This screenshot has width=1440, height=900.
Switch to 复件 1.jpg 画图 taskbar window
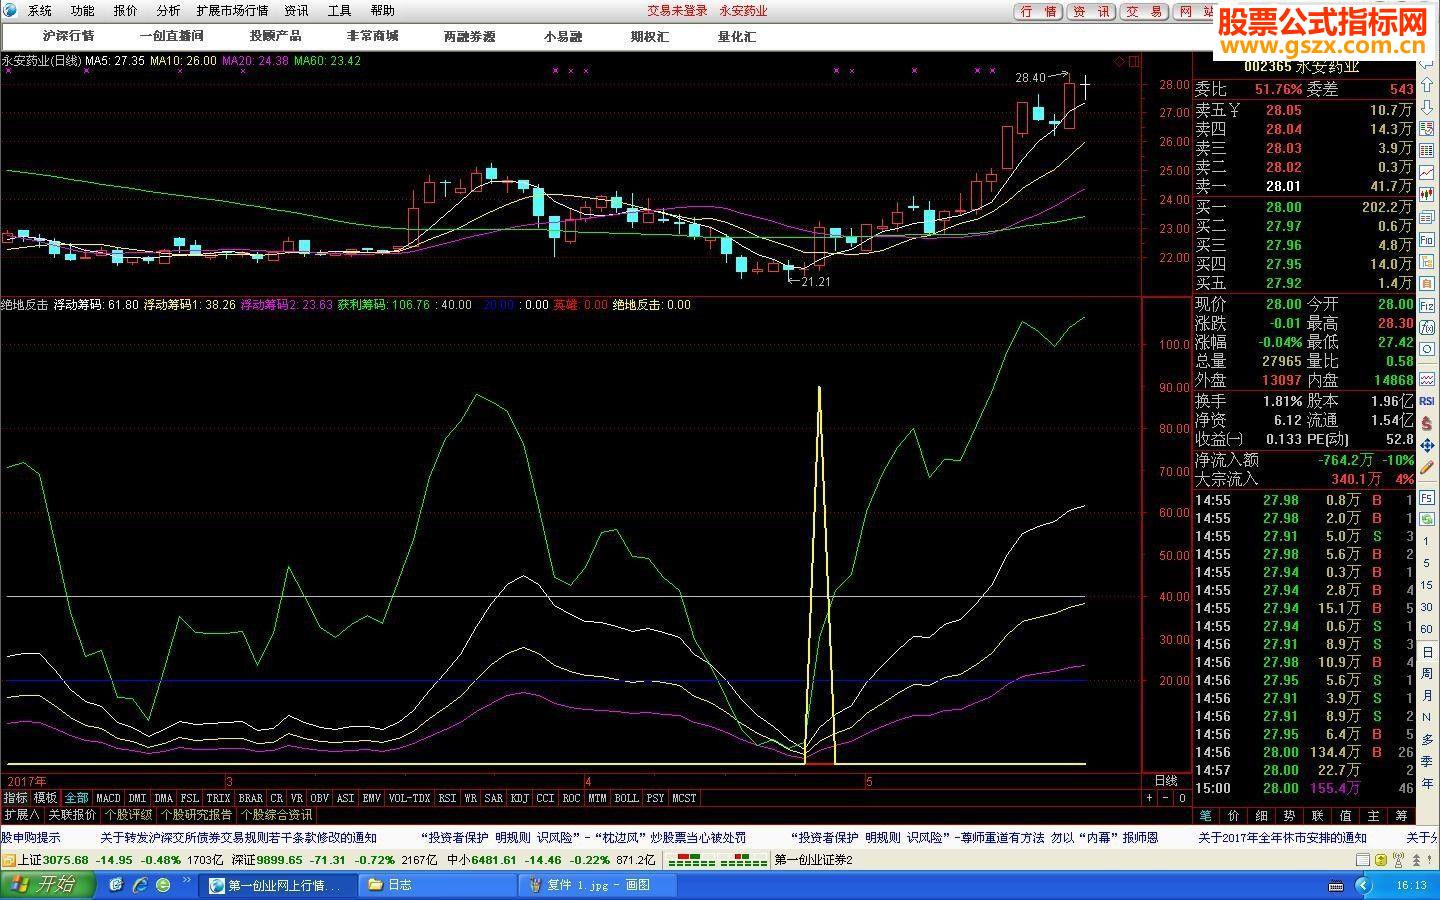coord(598,885)
